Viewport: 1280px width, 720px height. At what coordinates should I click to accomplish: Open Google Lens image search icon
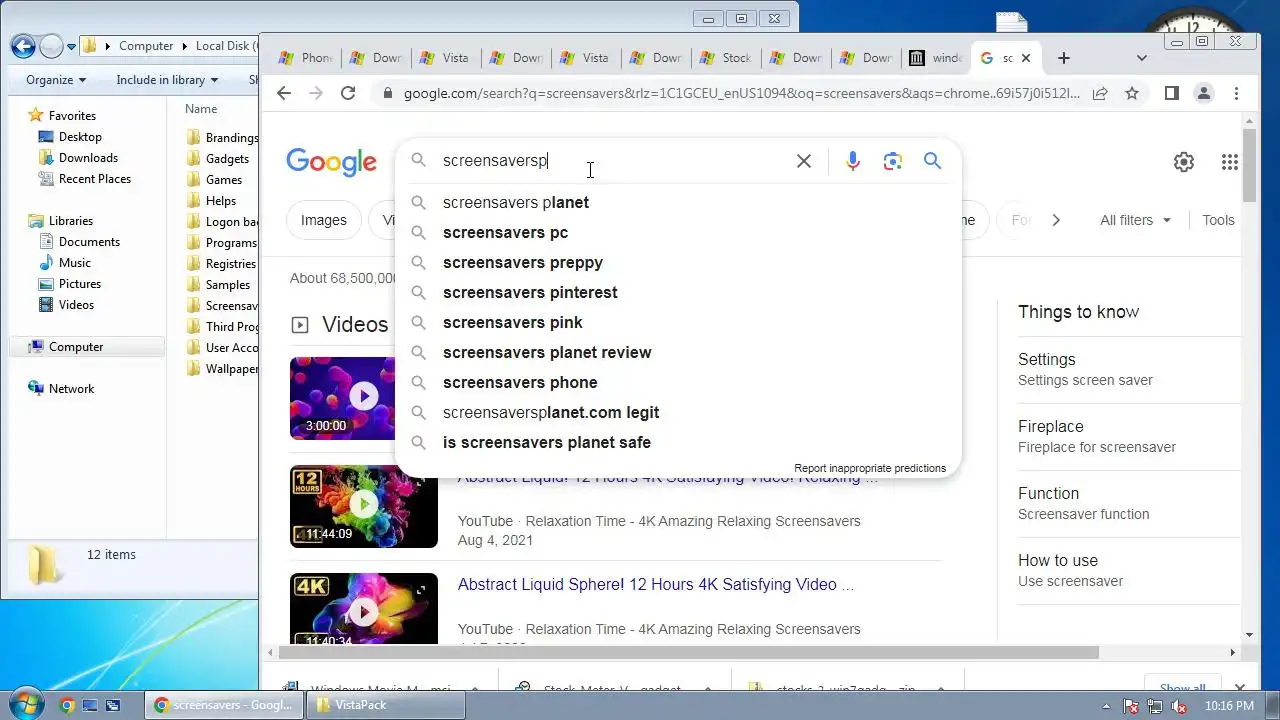pyautogui.click(x=893, y=161)
